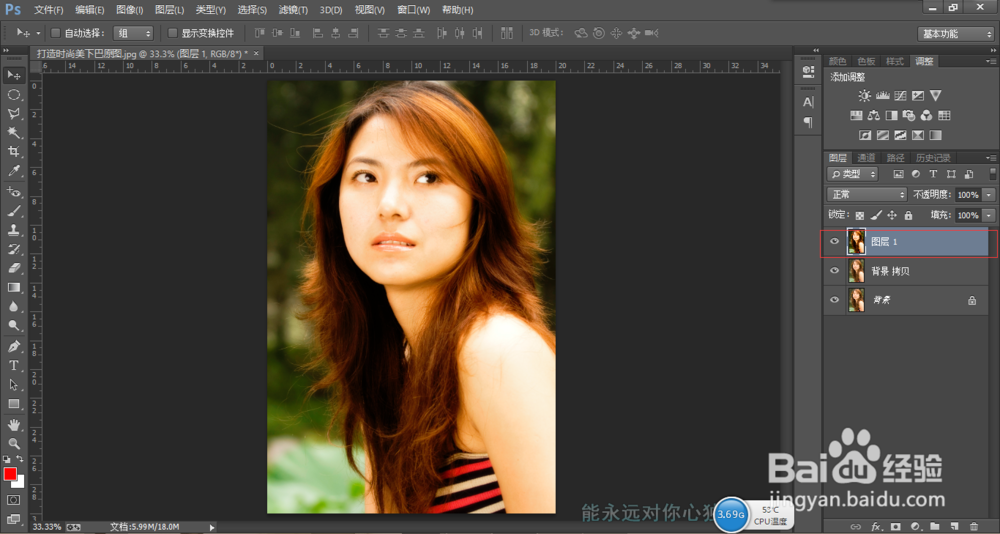Add a Curves adjustment from the Adjustments panel
Viewport: 1000px width, 534px height.
point(900,96)
